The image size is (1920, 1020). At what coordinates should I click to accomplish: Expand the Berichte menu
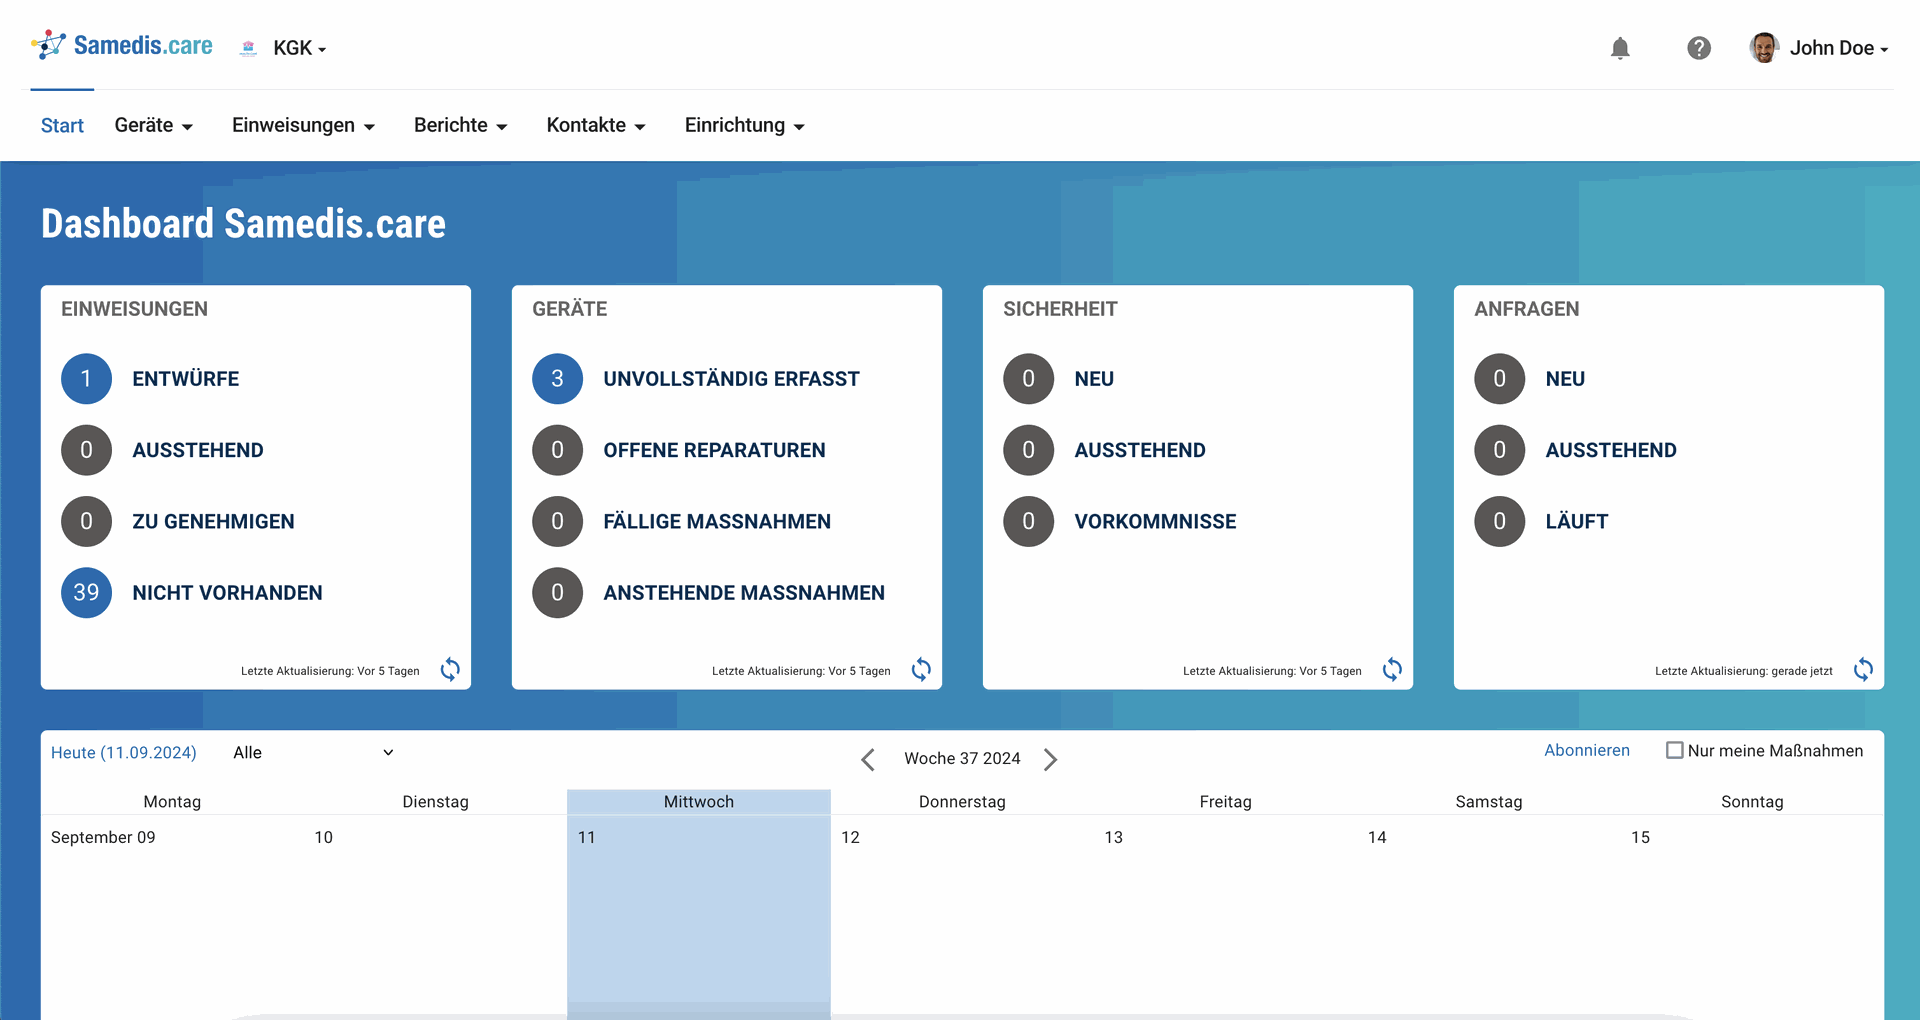tap(461, 125)
